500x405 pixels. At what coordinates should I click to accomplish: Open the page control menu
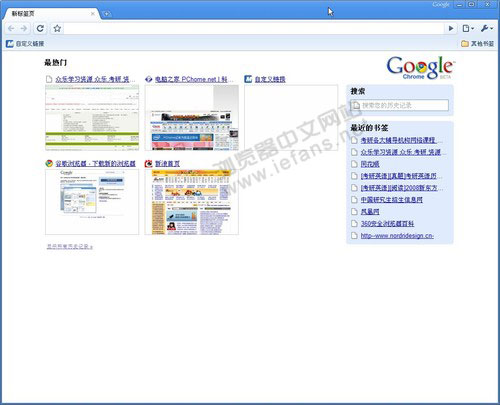click(x=468, y=29)
